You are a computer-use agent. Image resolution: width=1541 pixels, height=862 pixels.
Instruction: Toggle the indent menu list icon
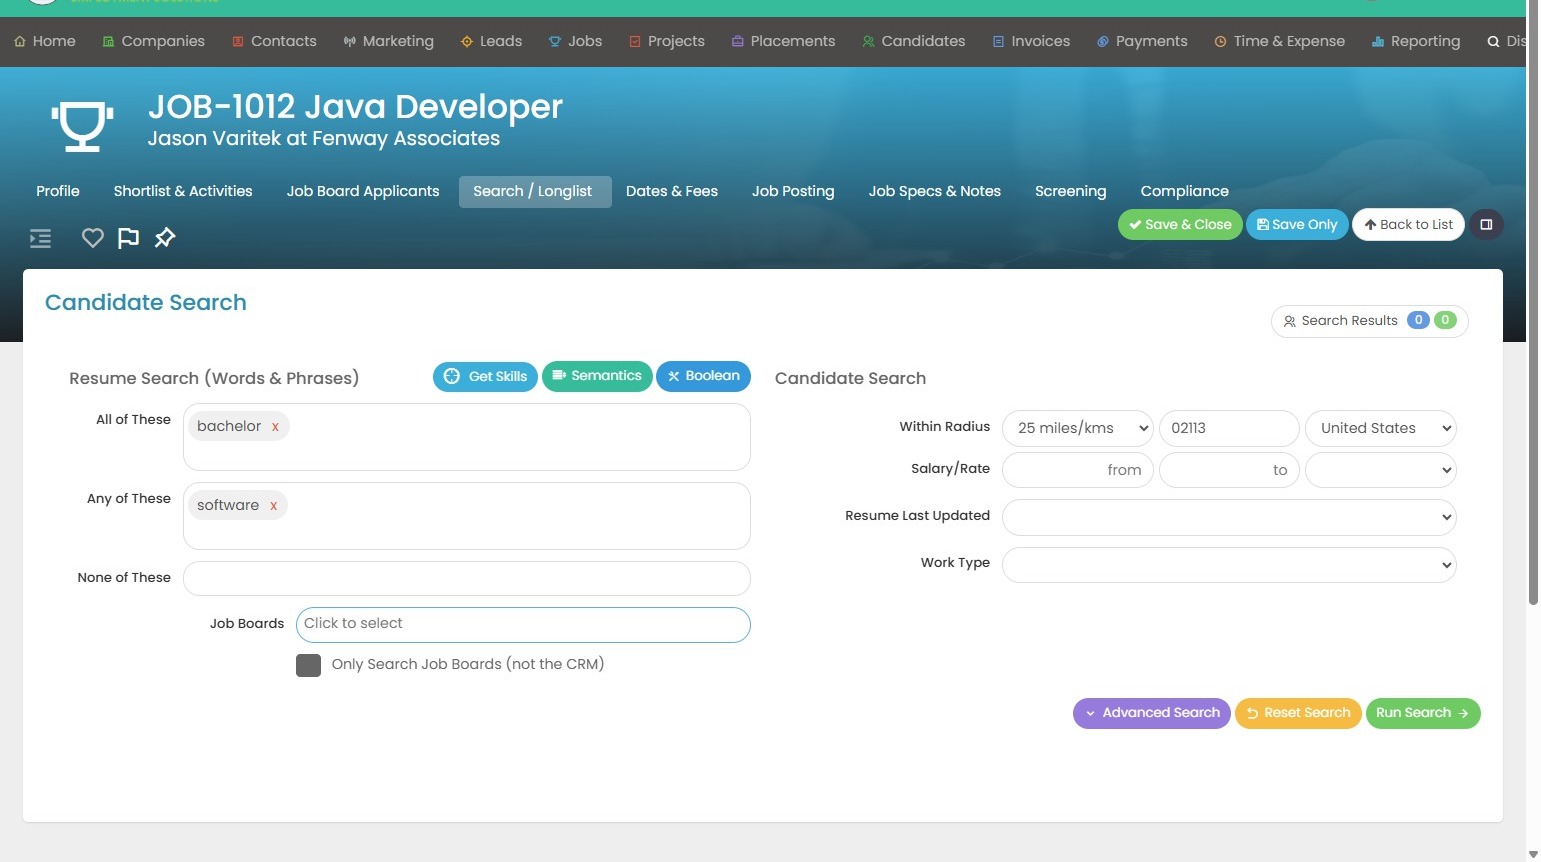click(40, 238)
